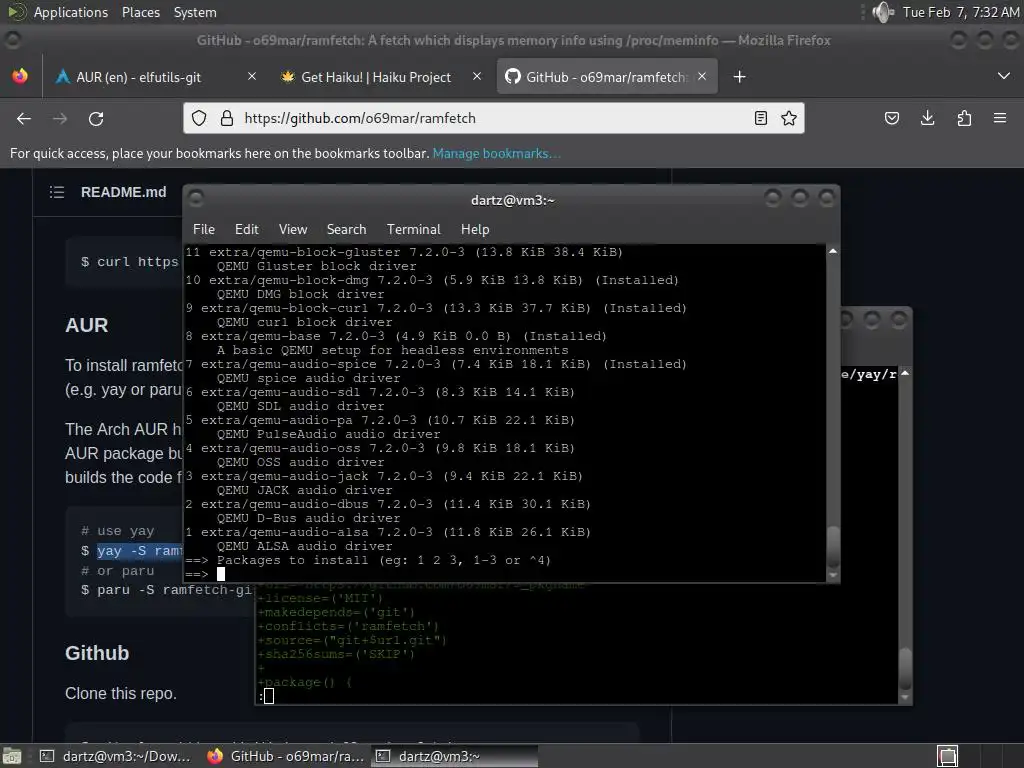Viewport: 1024px width, 768px height.
Task: Click the '# use yay' code comment
Action: coord(118,531)
